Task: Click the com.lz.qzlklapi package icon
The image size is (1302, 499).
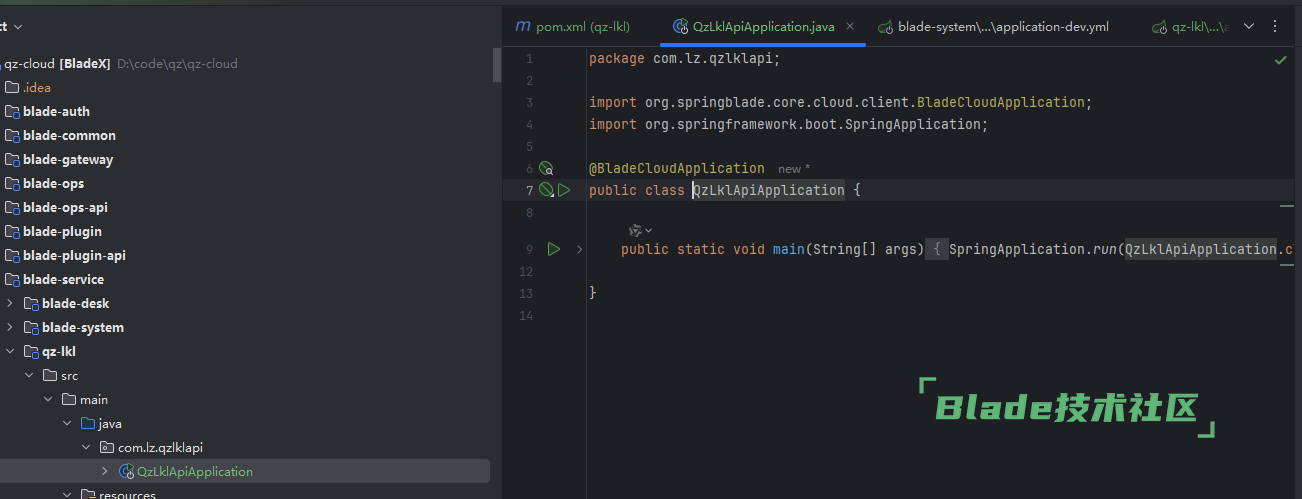Action: (107, 447)
